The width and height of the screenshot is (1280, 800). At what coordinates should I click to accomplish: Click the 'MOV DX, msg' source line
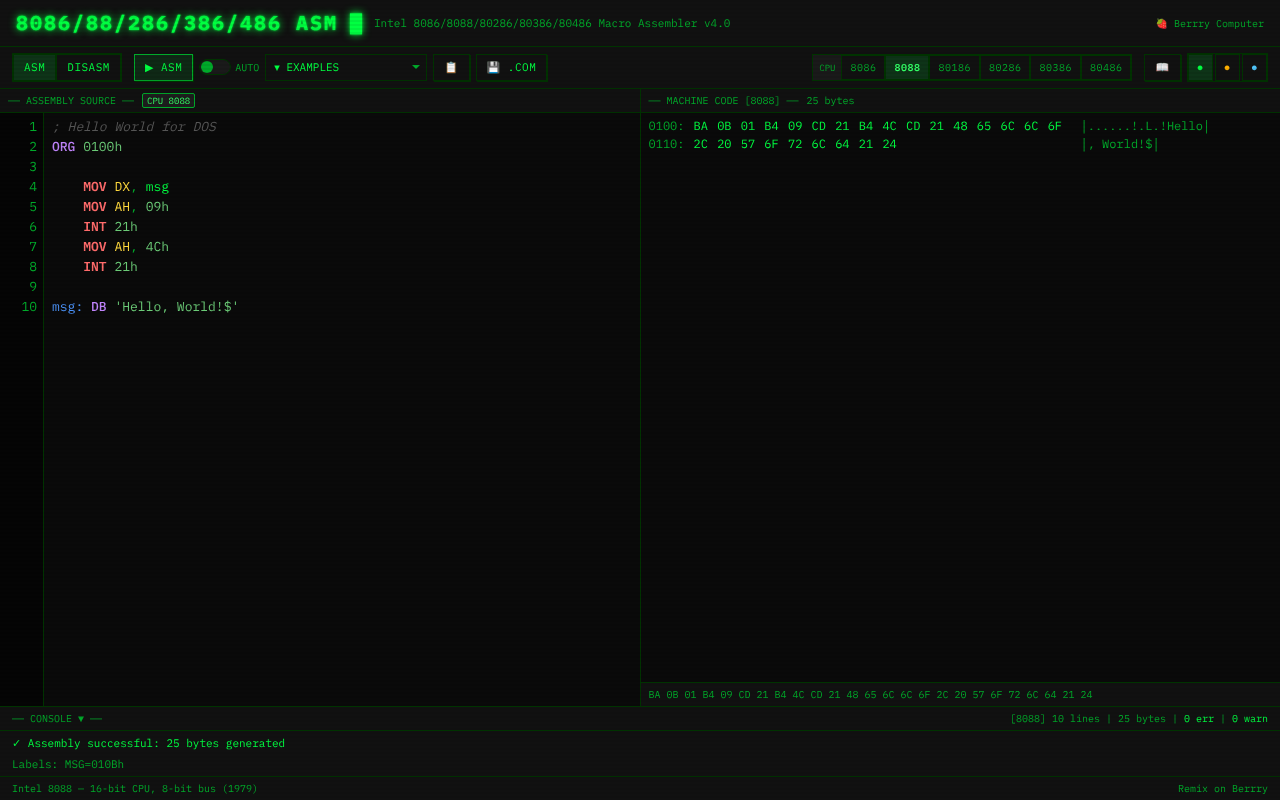(126, 187)
